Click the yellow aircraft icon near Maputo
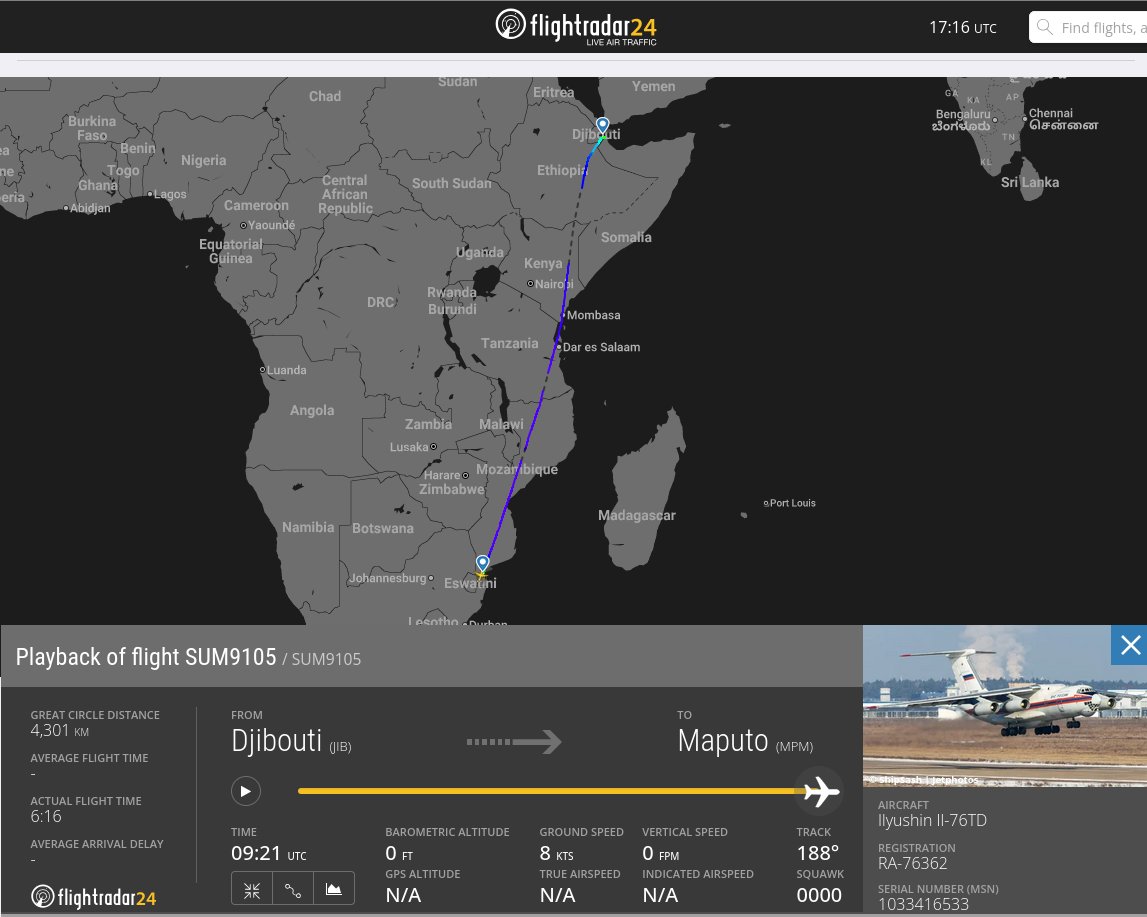This screenshot has width=1147, height=917. [x=481, y=576]
